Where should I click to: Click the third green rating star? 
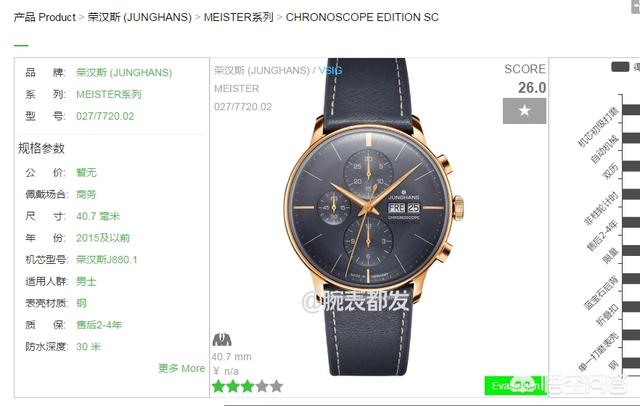pyautogui.click(x=247, y=386)
